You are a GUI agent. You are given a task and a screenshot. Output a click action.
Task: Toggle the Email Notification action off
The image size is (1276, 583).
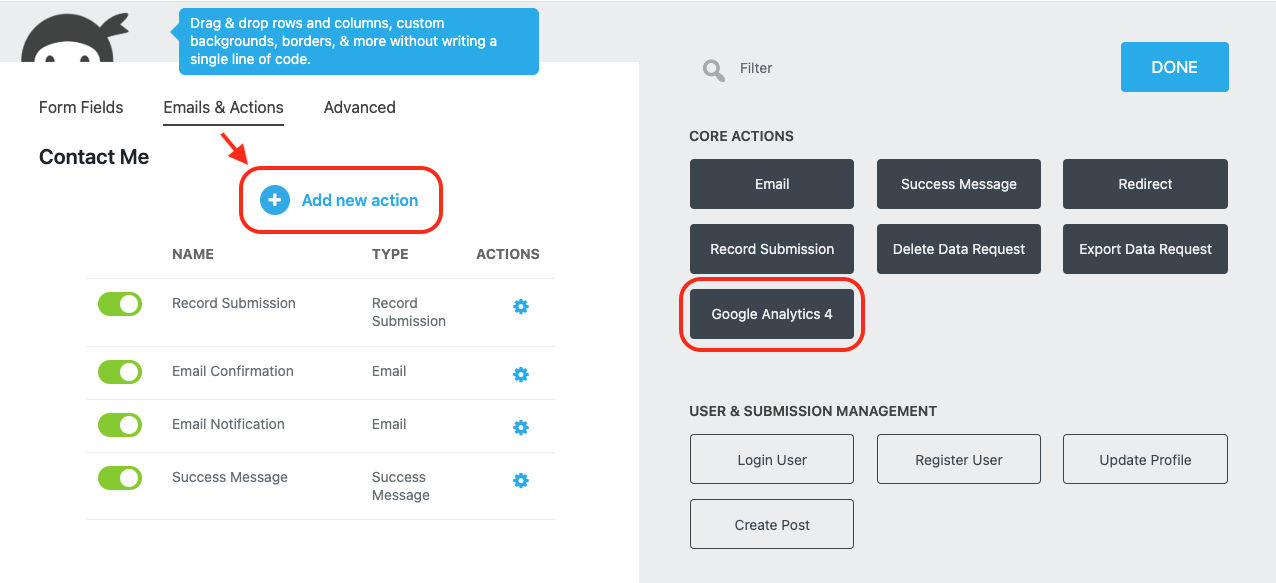coord(119,425)
